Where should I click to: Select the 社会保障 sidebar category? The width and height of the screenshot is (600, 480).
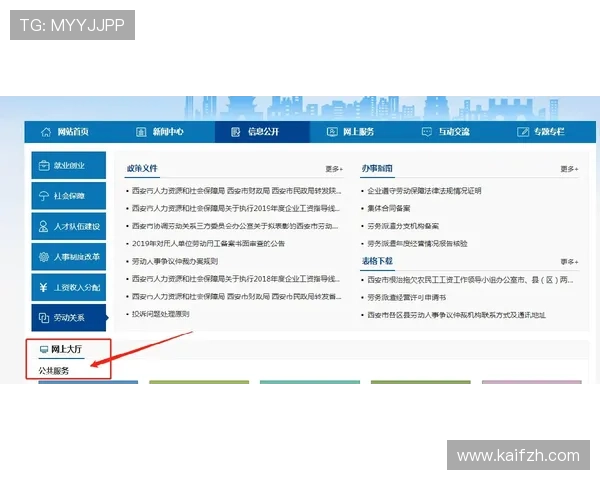(69, 196)
